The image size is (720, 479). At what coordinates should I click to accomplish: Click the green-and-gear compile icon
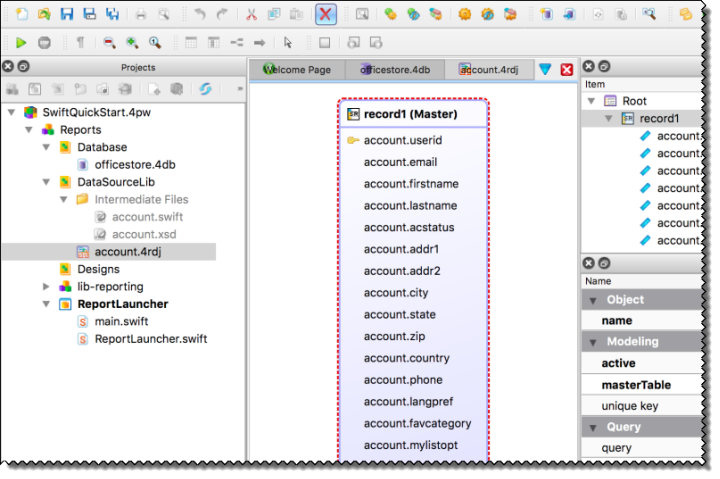413,14
